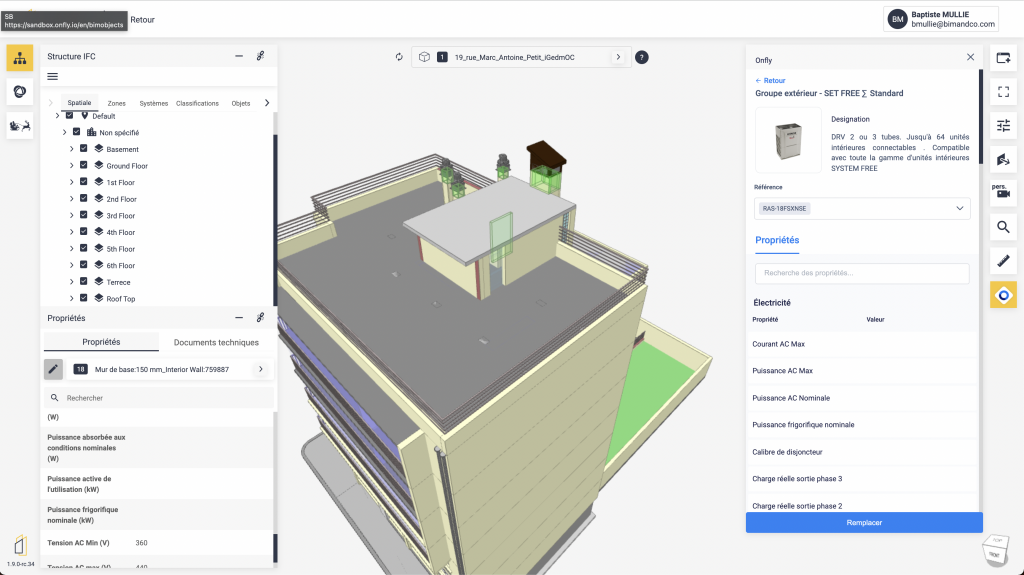The height and width of the screenshot is (575, 1024).
Task: Expand the 6th Floor tree node
Action: pos(72,265)
